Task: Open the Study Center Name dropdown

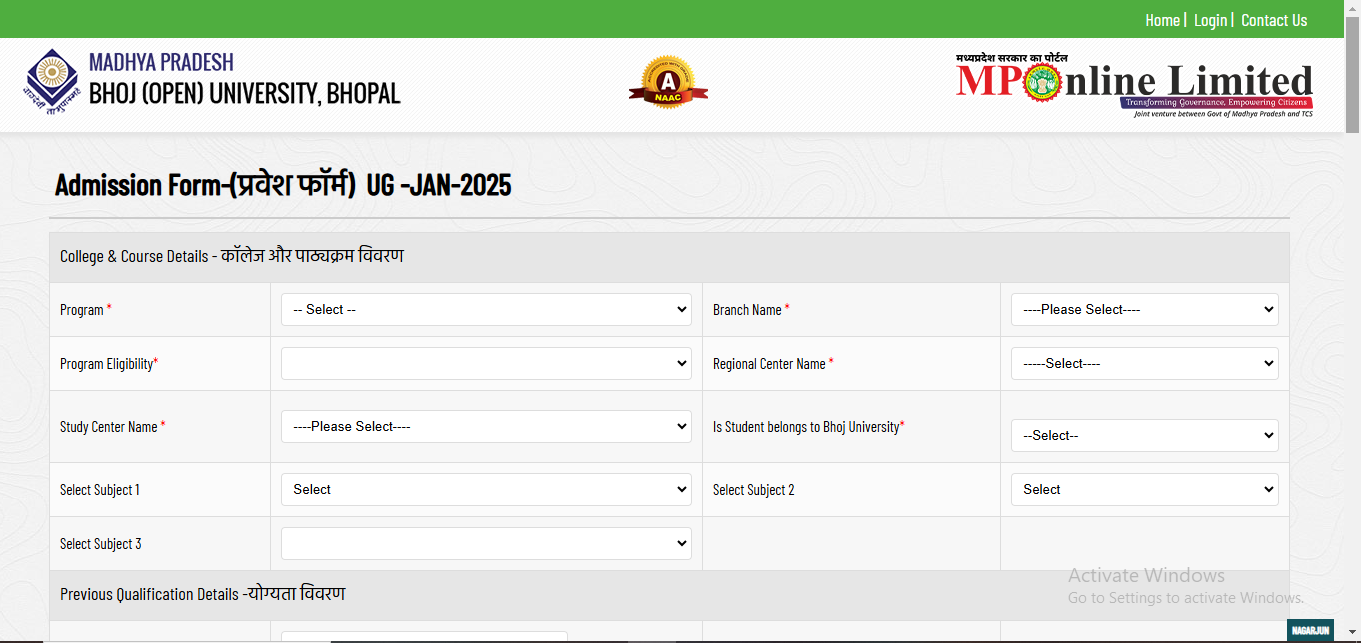Action: pos(486,426)
